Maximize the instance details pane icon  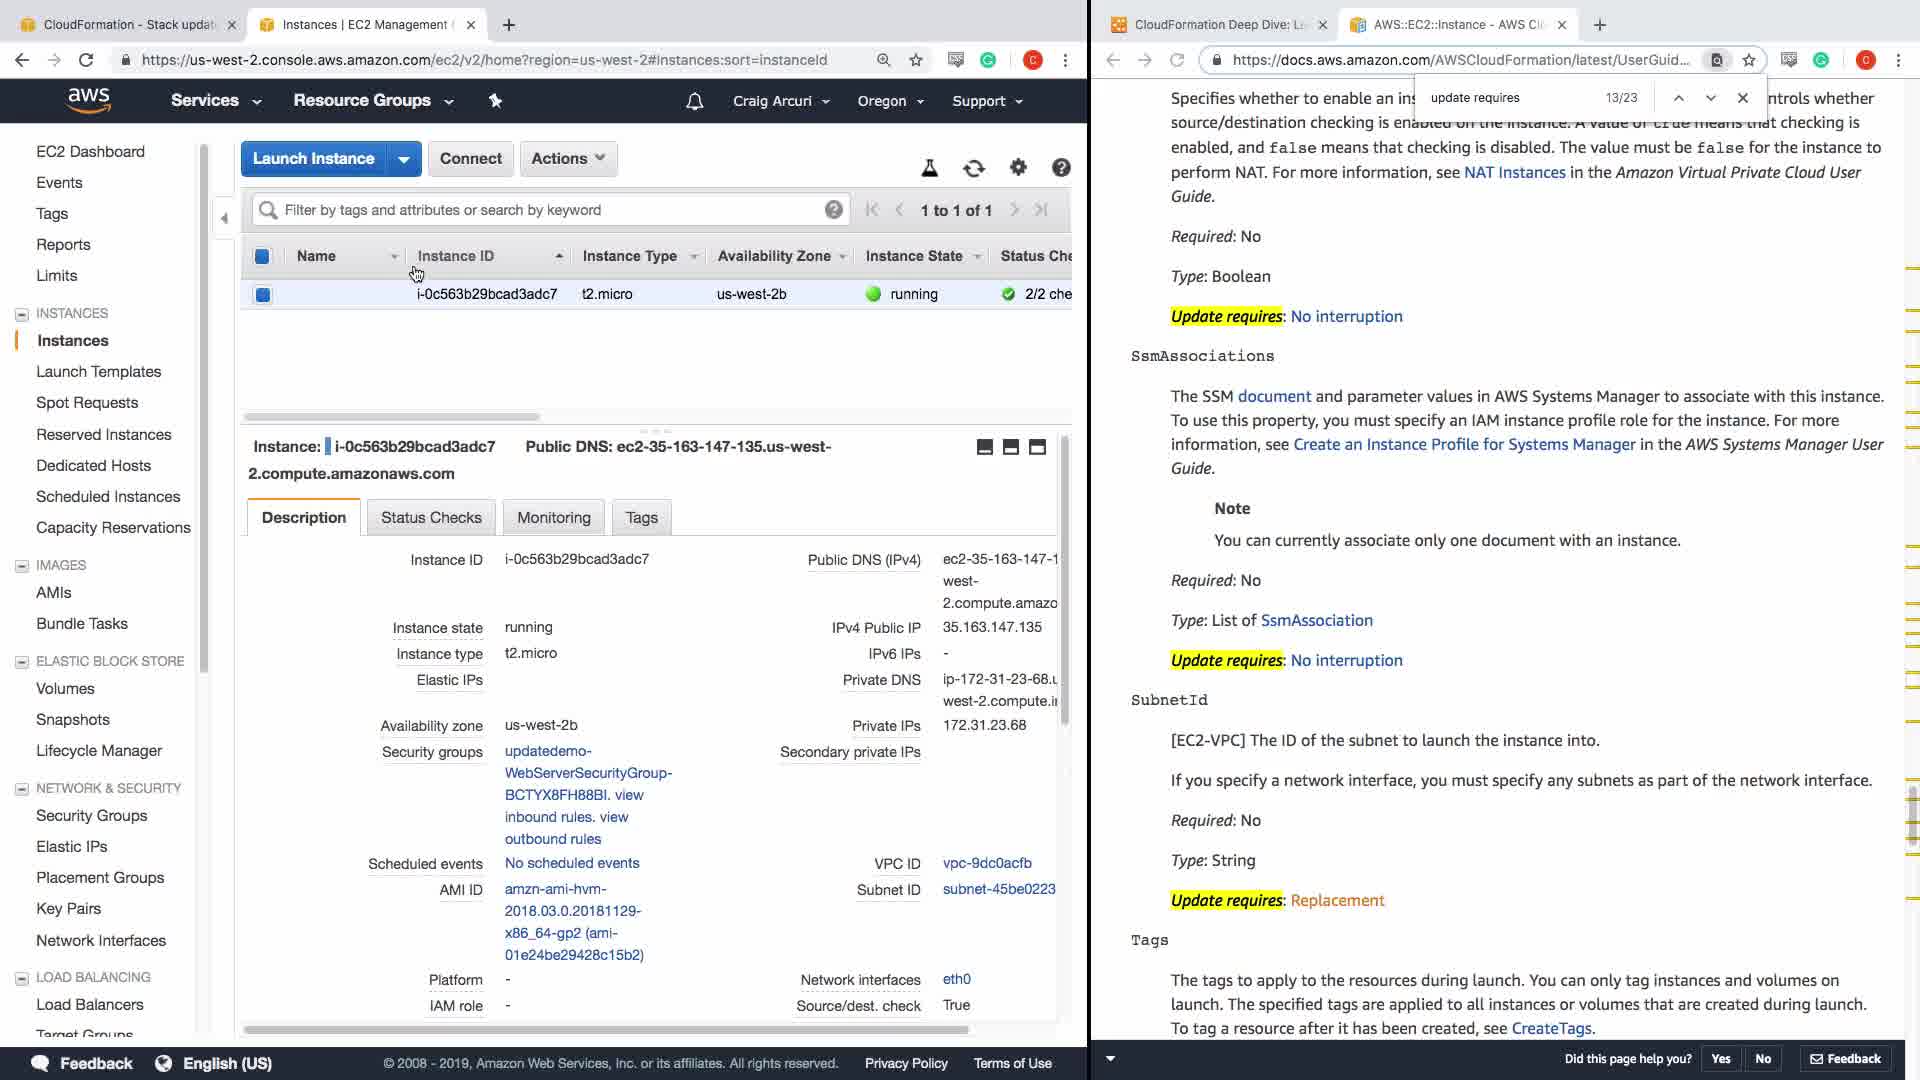click(x=1037, y=447)
